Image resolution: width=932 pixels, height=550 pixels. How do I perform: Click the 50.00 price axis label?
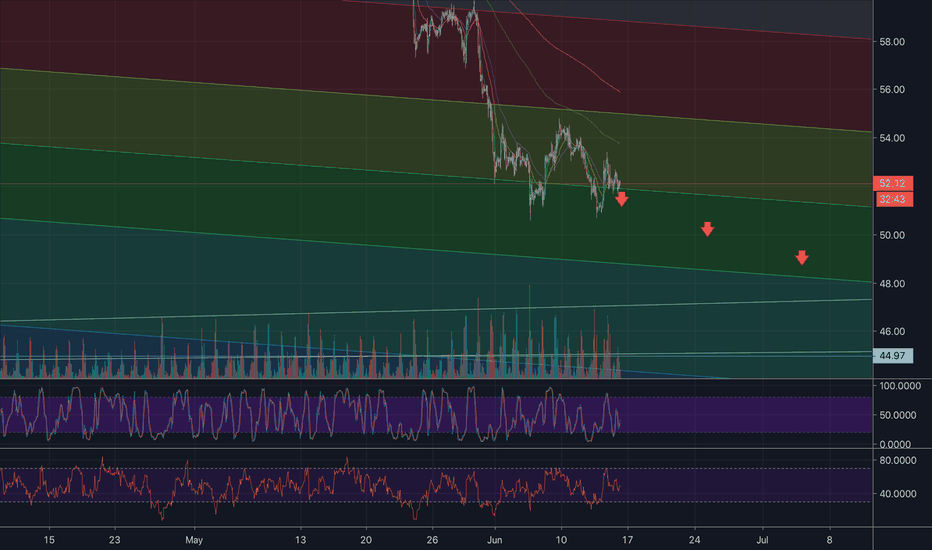pos(892,235)
